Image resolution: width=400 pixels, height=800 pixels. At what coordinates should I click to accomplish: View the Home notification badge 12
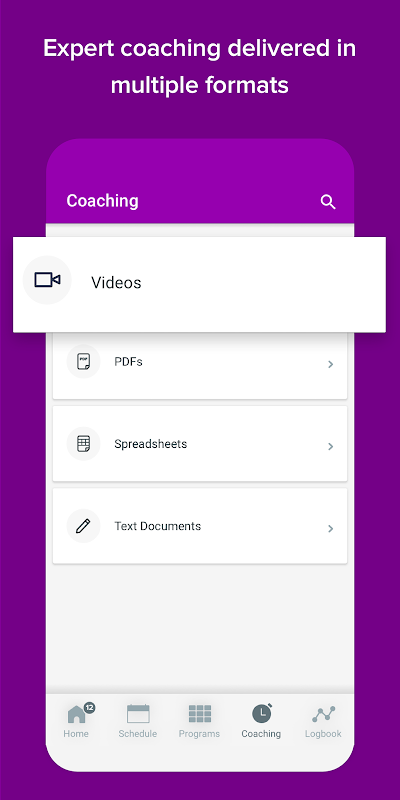[89, 708]
